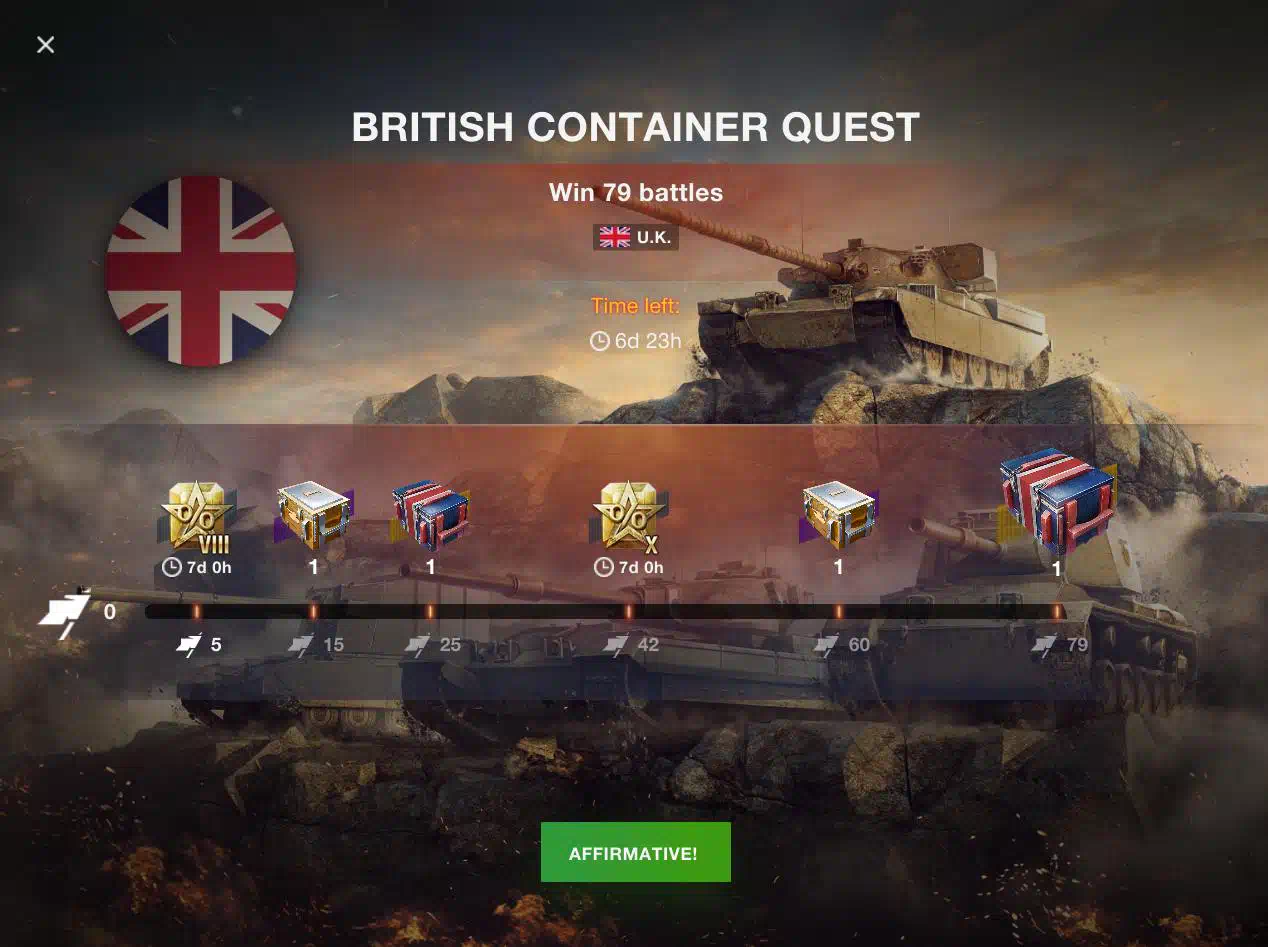Click the large British container at 79 wins
Screen dimensions: 1268x947
1057,503
